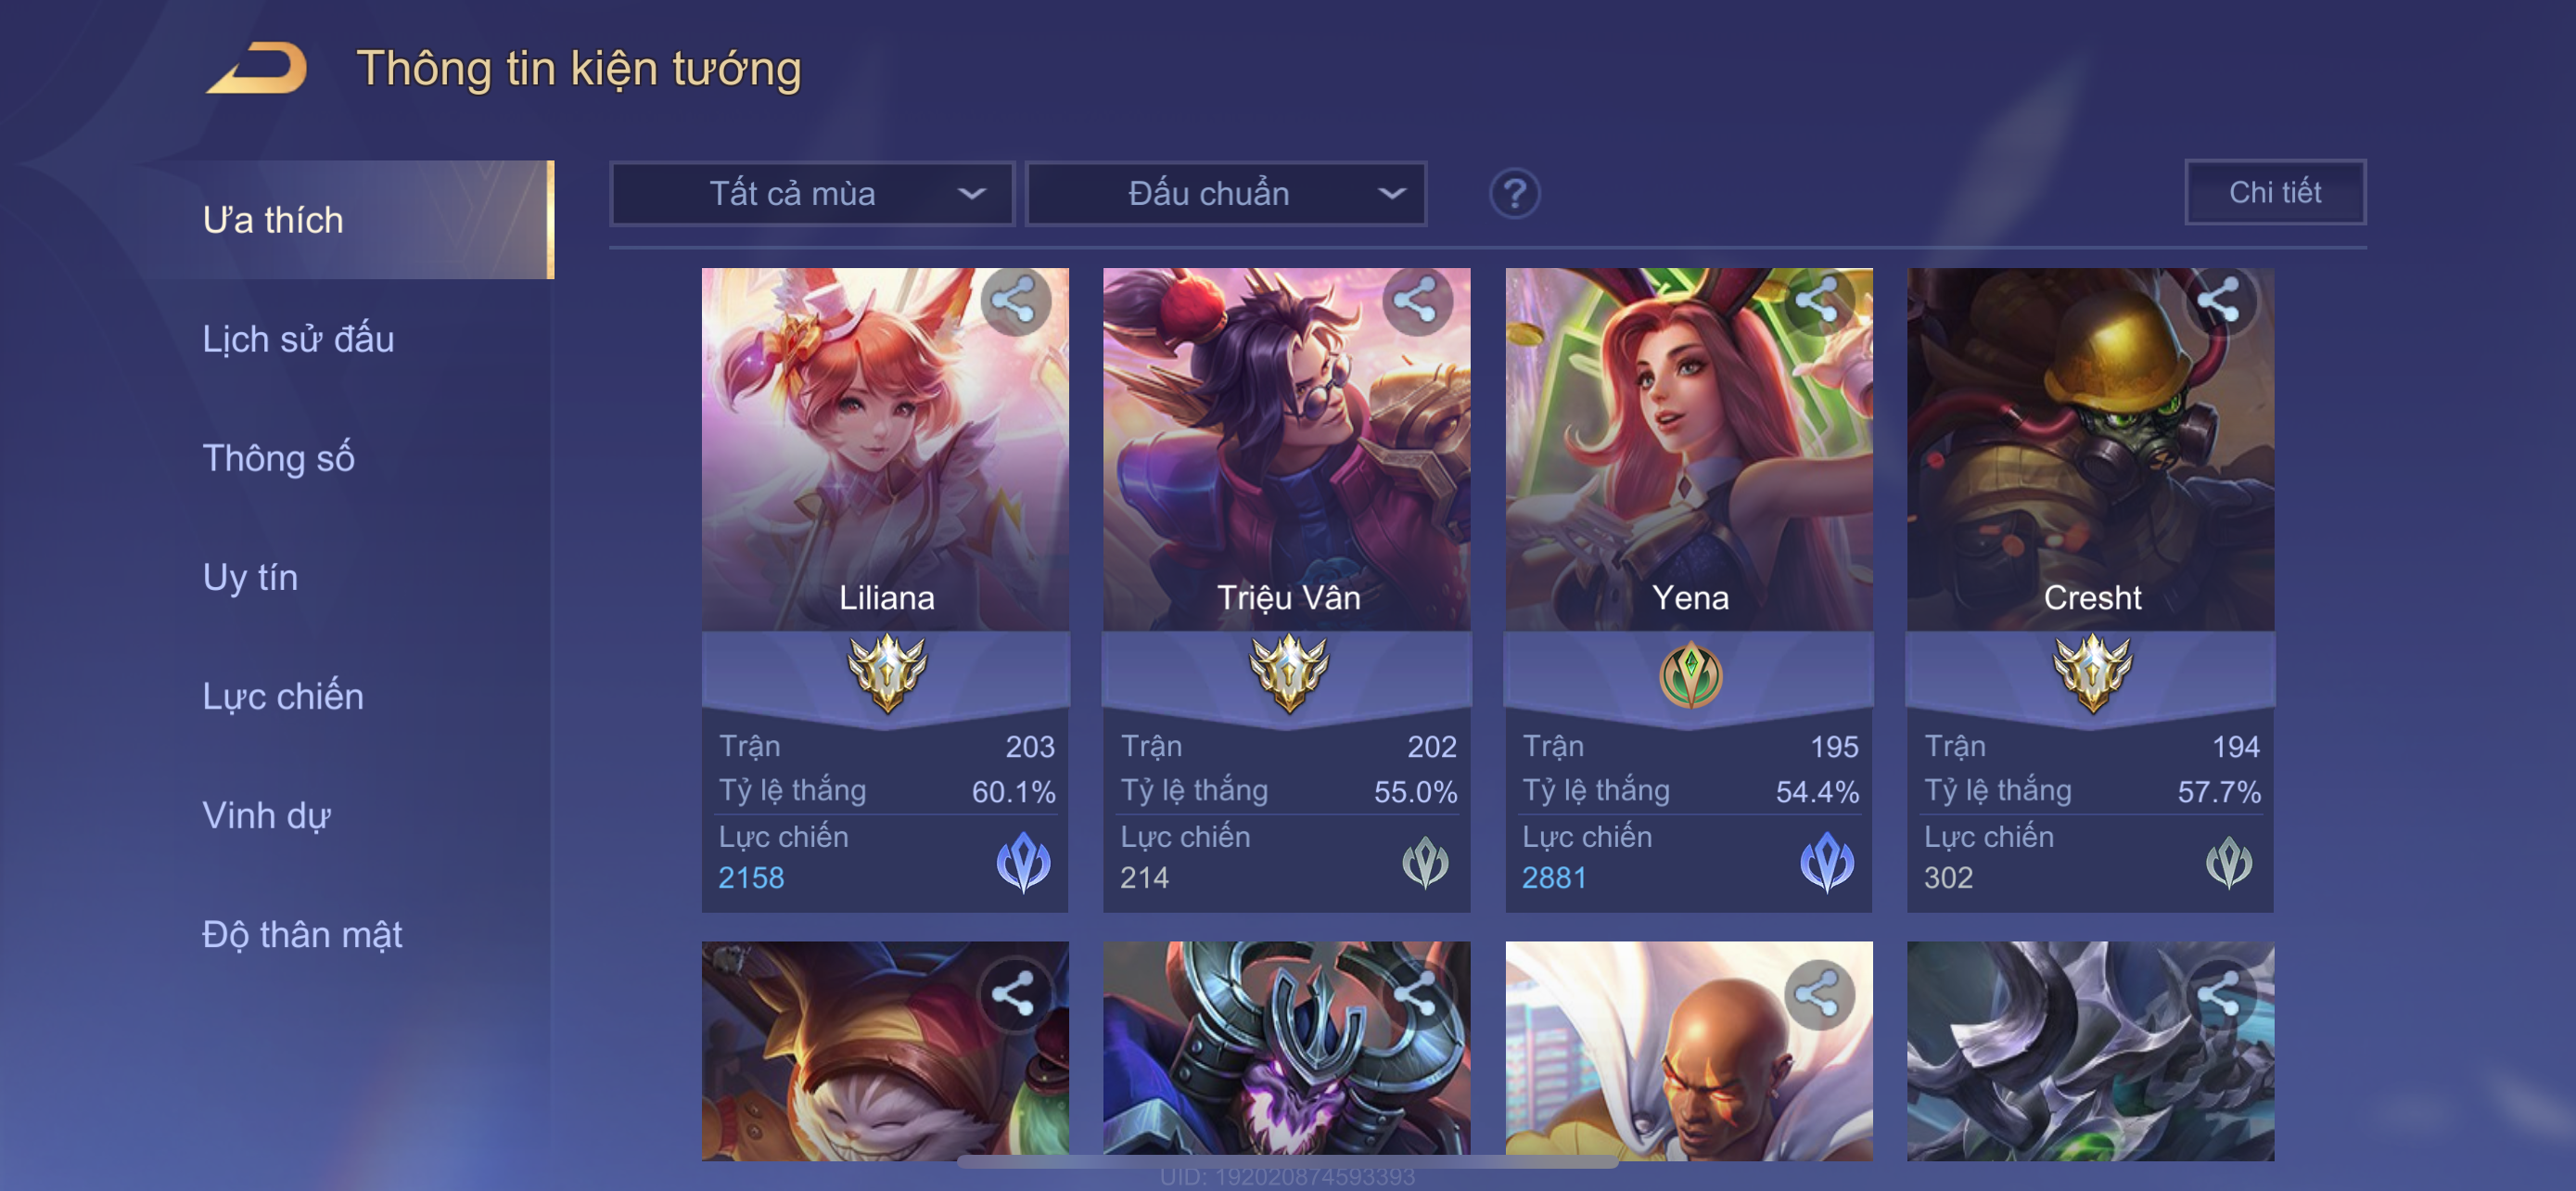The image size is (2576, 1191).
Task: Share the Liliana hero card
Action: click(1015, 301)
